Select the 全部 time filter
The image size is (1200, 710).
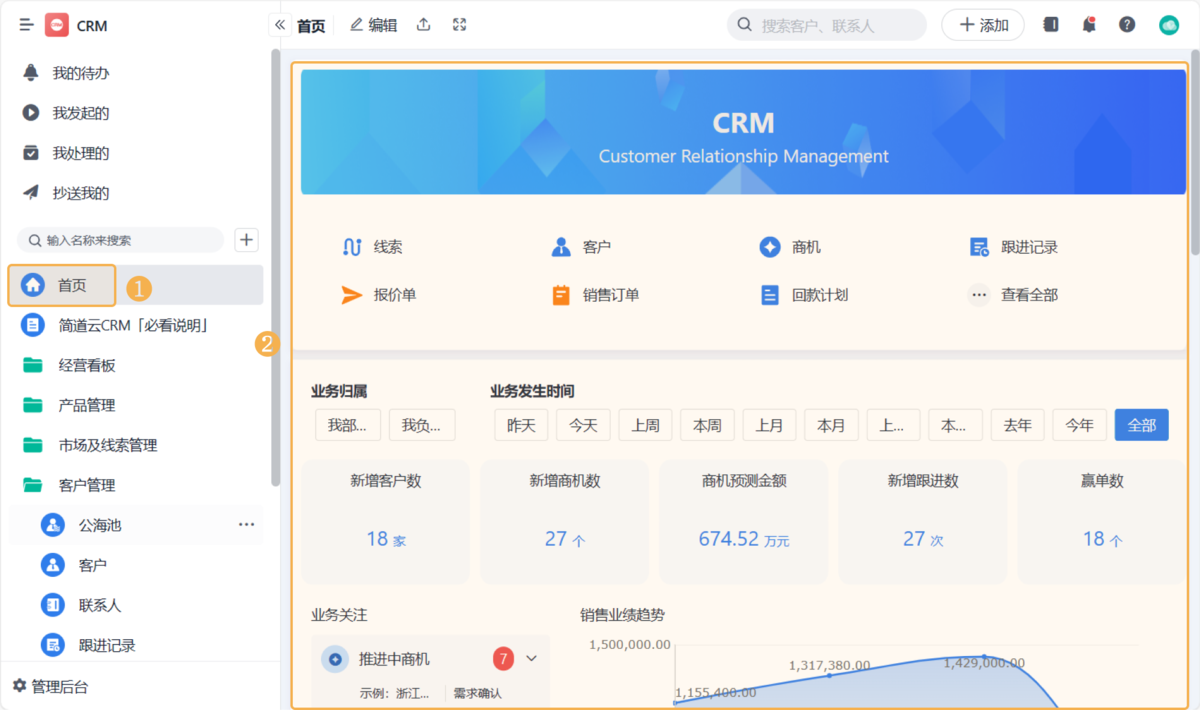point(1141,425)
